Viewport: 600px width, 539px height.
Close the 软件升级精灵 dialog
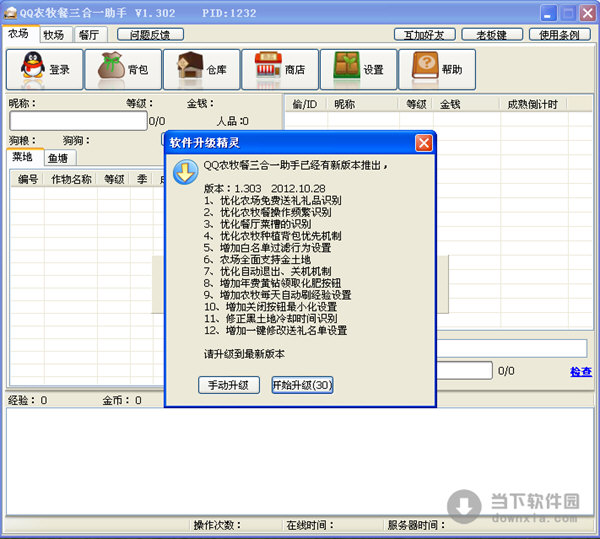(x=424, y=143)
